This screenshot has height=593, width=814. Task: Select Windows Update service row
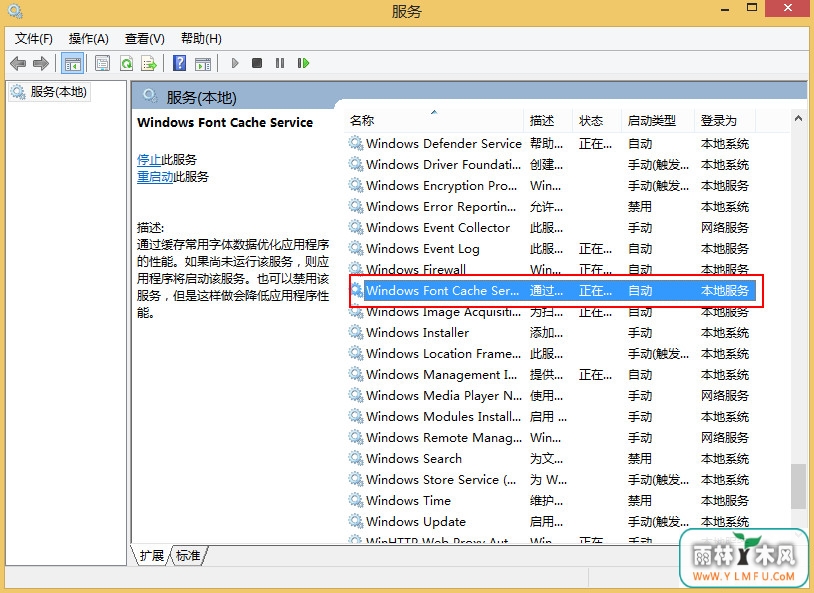coord(551,521)
